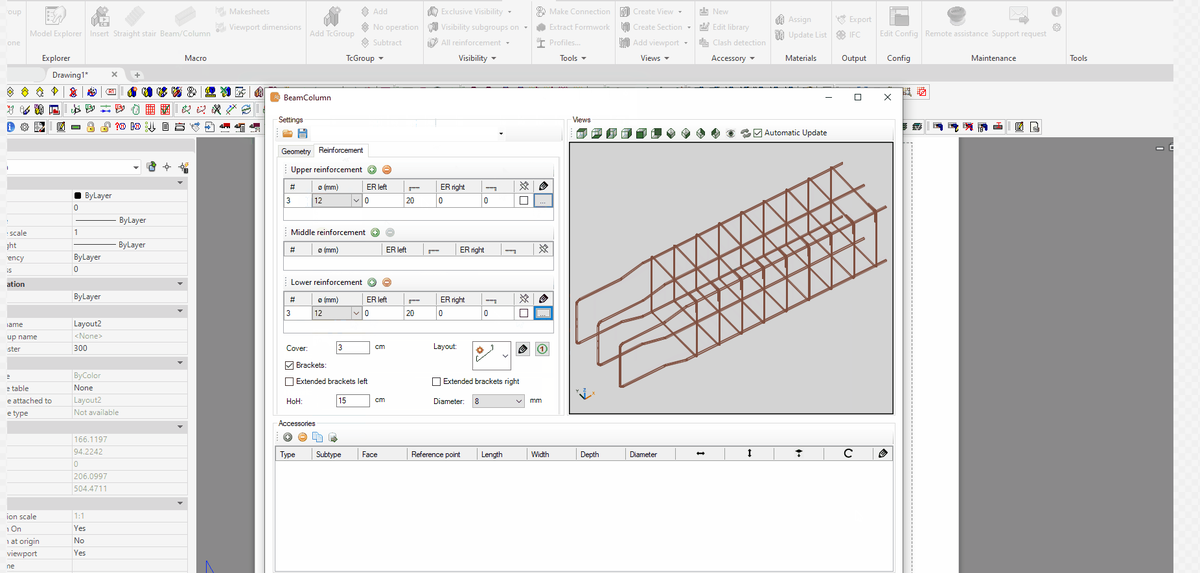Toggle the Automatic Update checkbox

[x=758, y=133]
